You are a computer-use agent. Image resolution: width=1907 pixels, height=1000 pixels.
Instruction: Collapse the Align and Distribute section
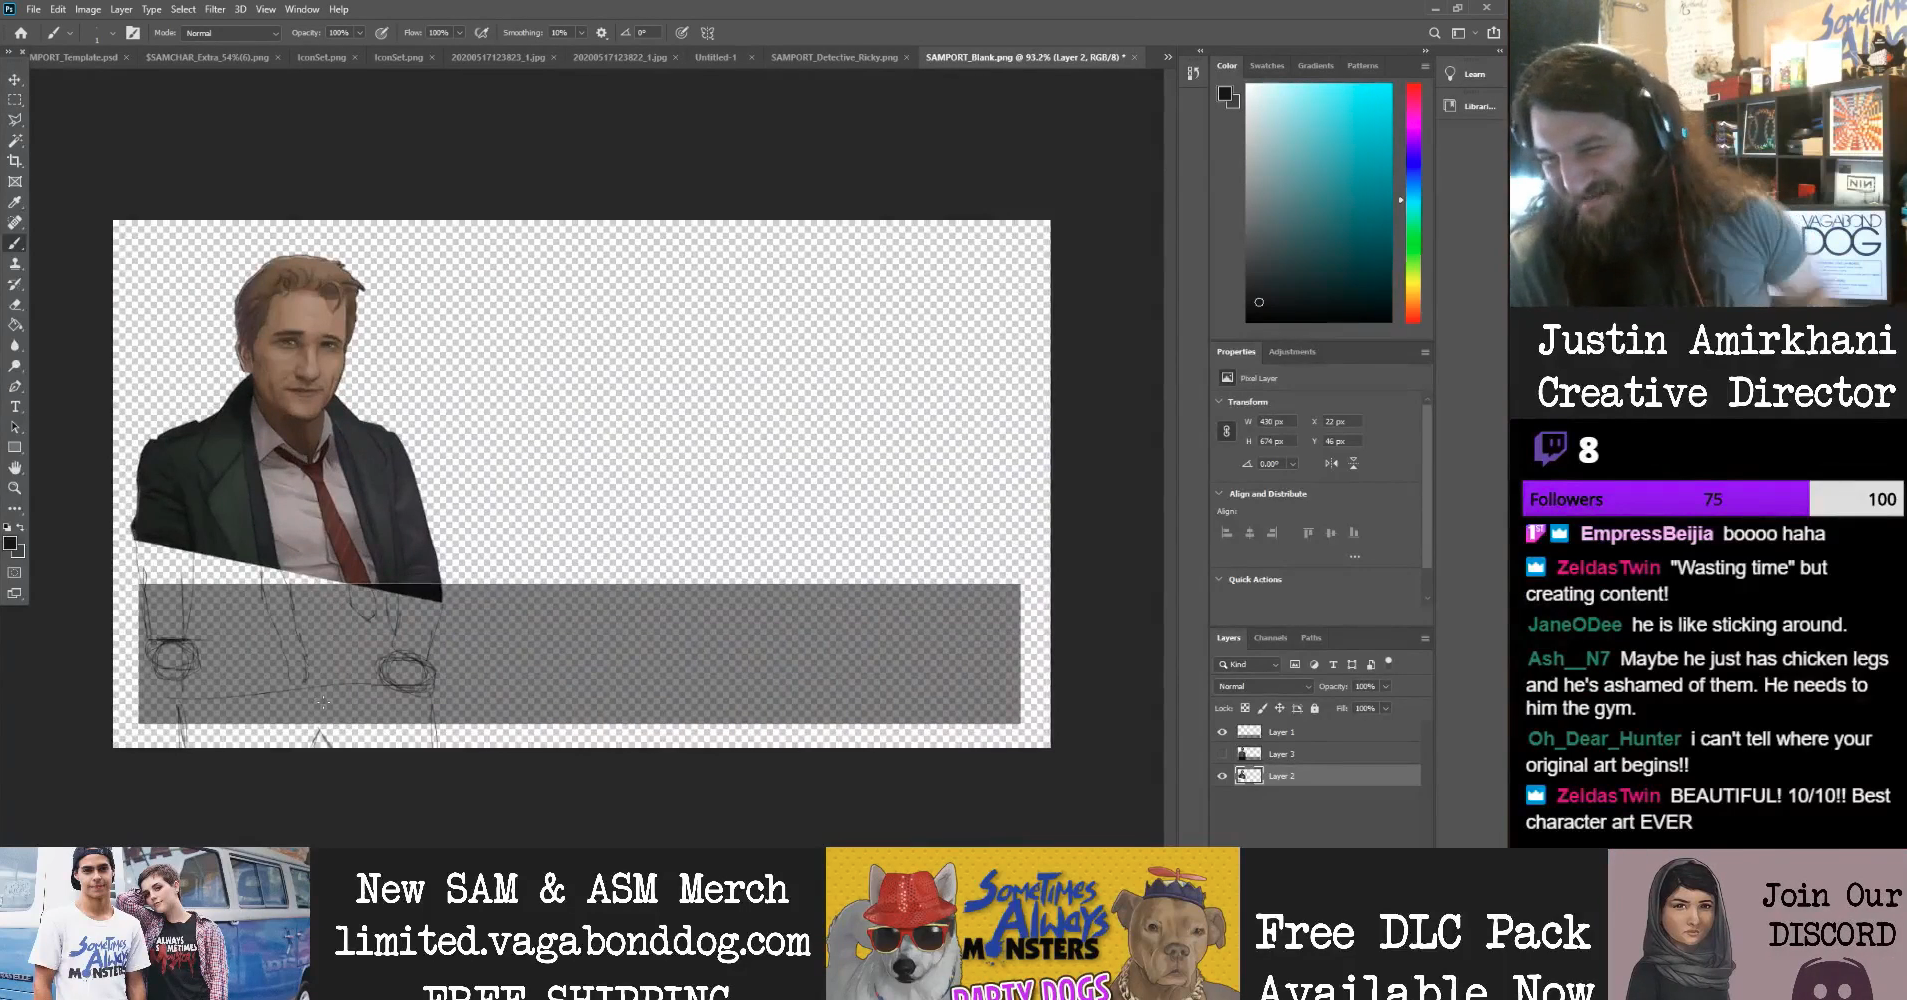tap(1219, 493)
